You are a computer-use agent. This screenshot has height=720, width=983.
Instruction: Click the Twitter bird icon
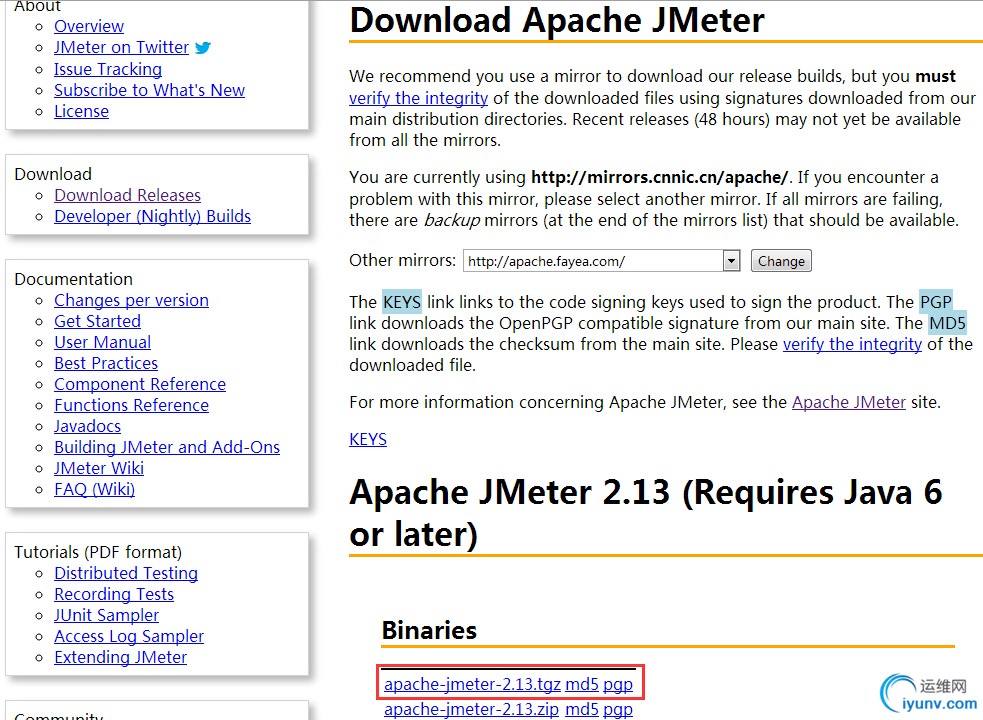(202, 48)
